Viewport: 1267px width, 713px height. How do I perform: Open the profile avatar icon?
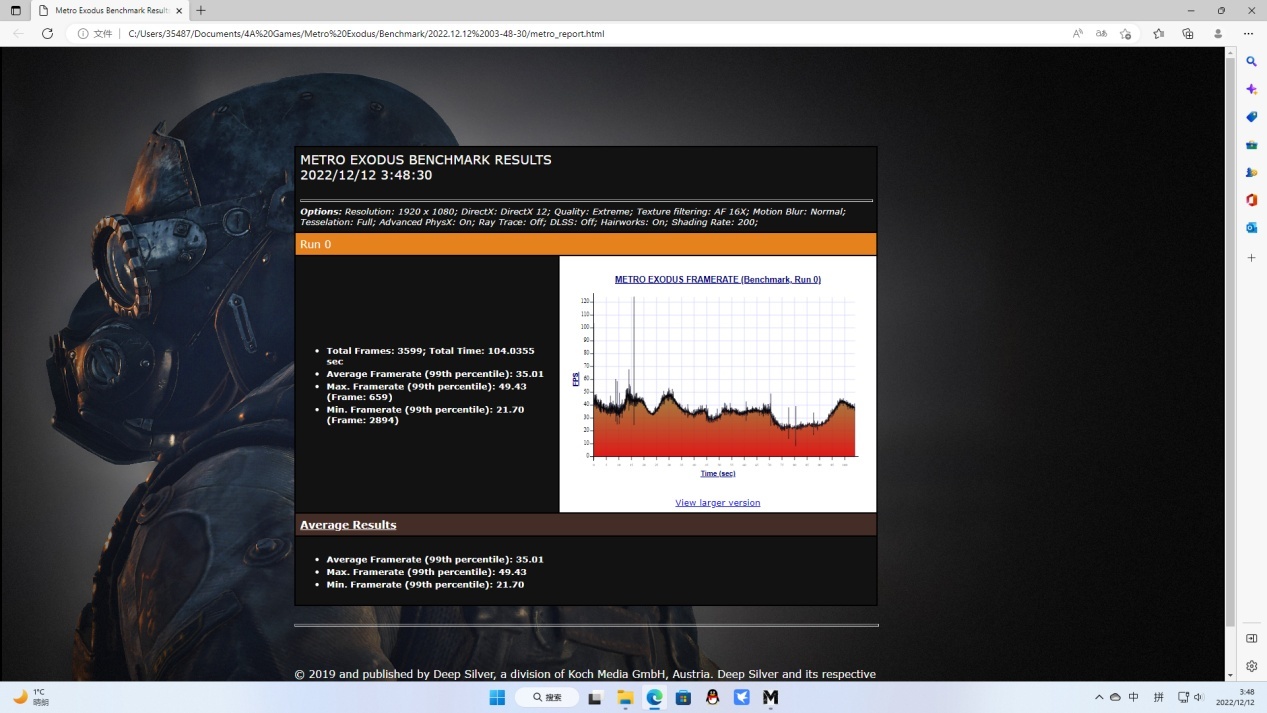pos(1218,33)
